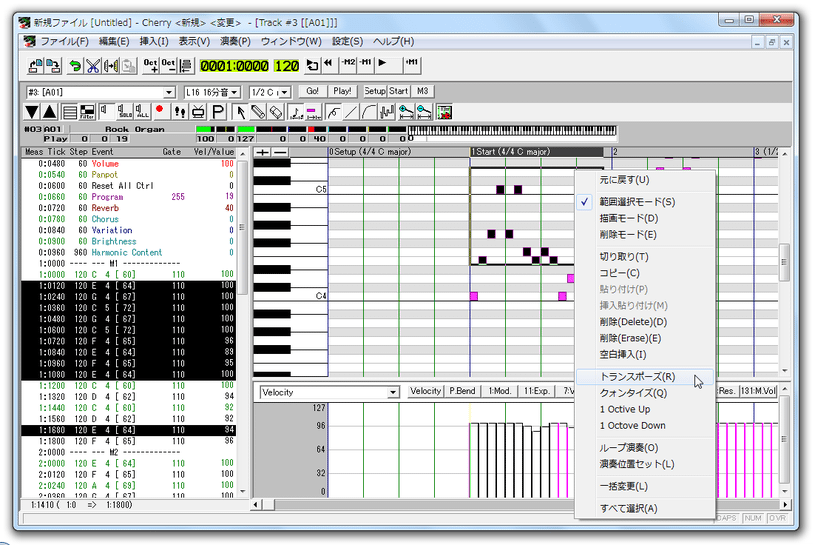Click the Start jump button
Screen dimensions: 815x545
tap(398, 91)
